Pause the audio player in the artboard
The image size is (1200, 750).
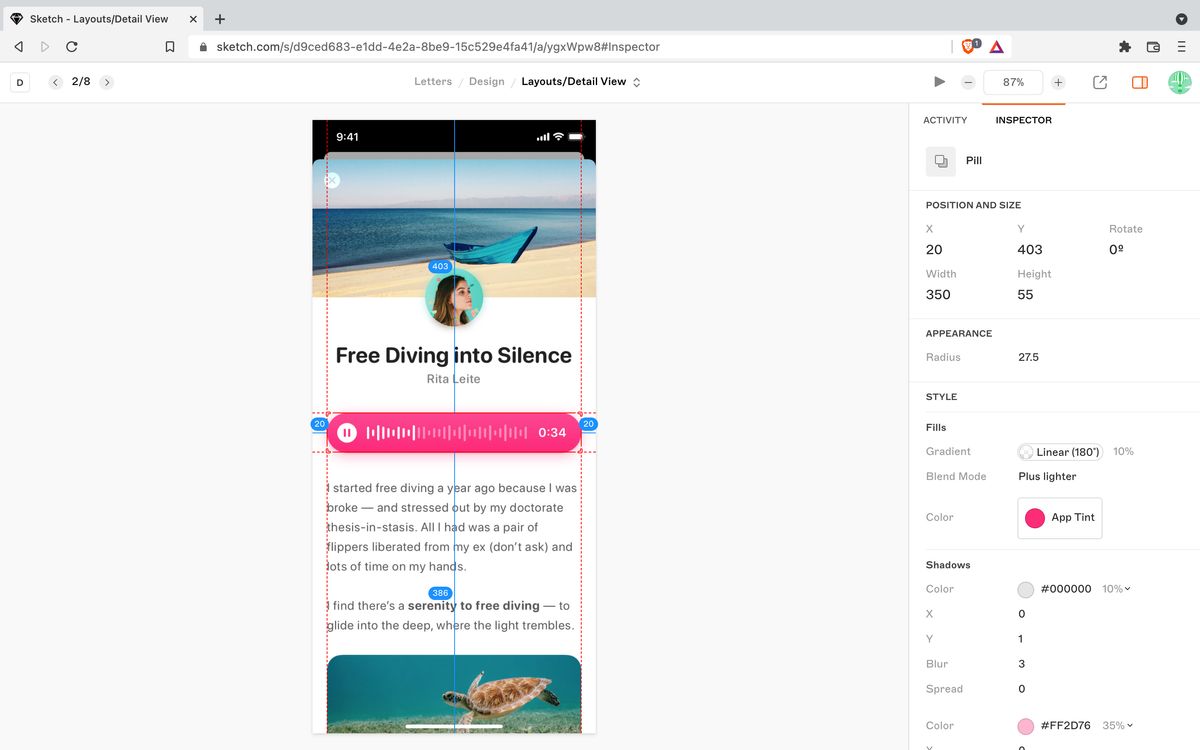pyautogui.click(x=347, y=432)
